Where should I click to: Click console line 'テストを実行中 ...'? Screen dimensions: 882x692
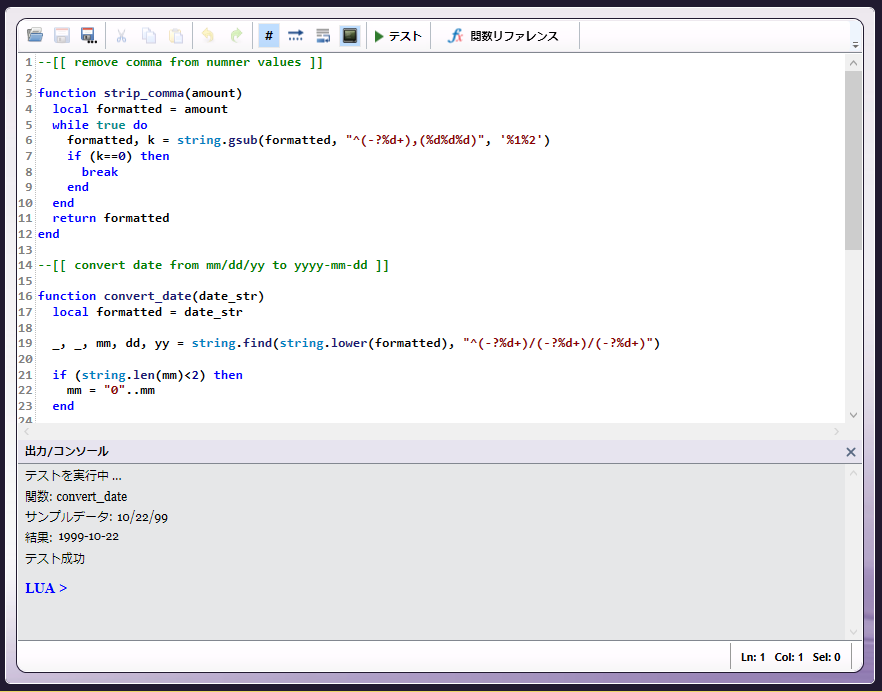(x=73, y=477)
